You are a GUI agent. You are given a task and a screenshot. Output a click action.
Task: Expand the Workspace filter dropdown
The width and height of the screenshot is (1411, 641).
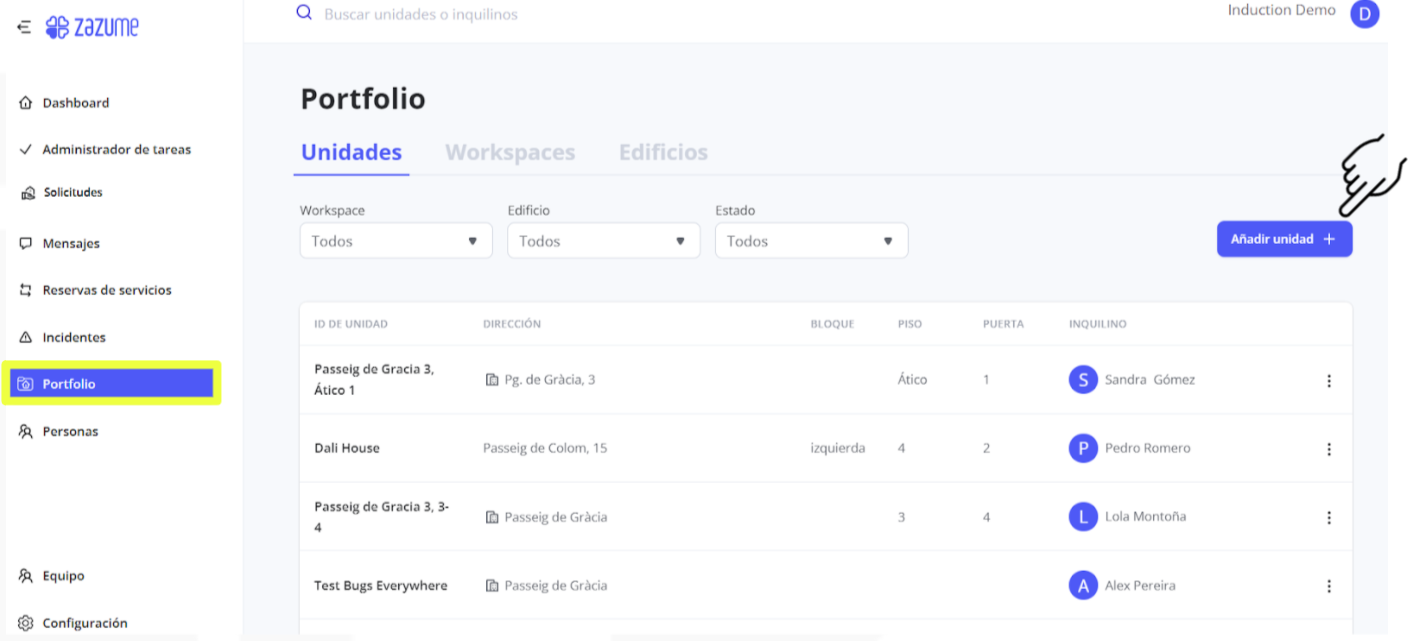[396, 241]
